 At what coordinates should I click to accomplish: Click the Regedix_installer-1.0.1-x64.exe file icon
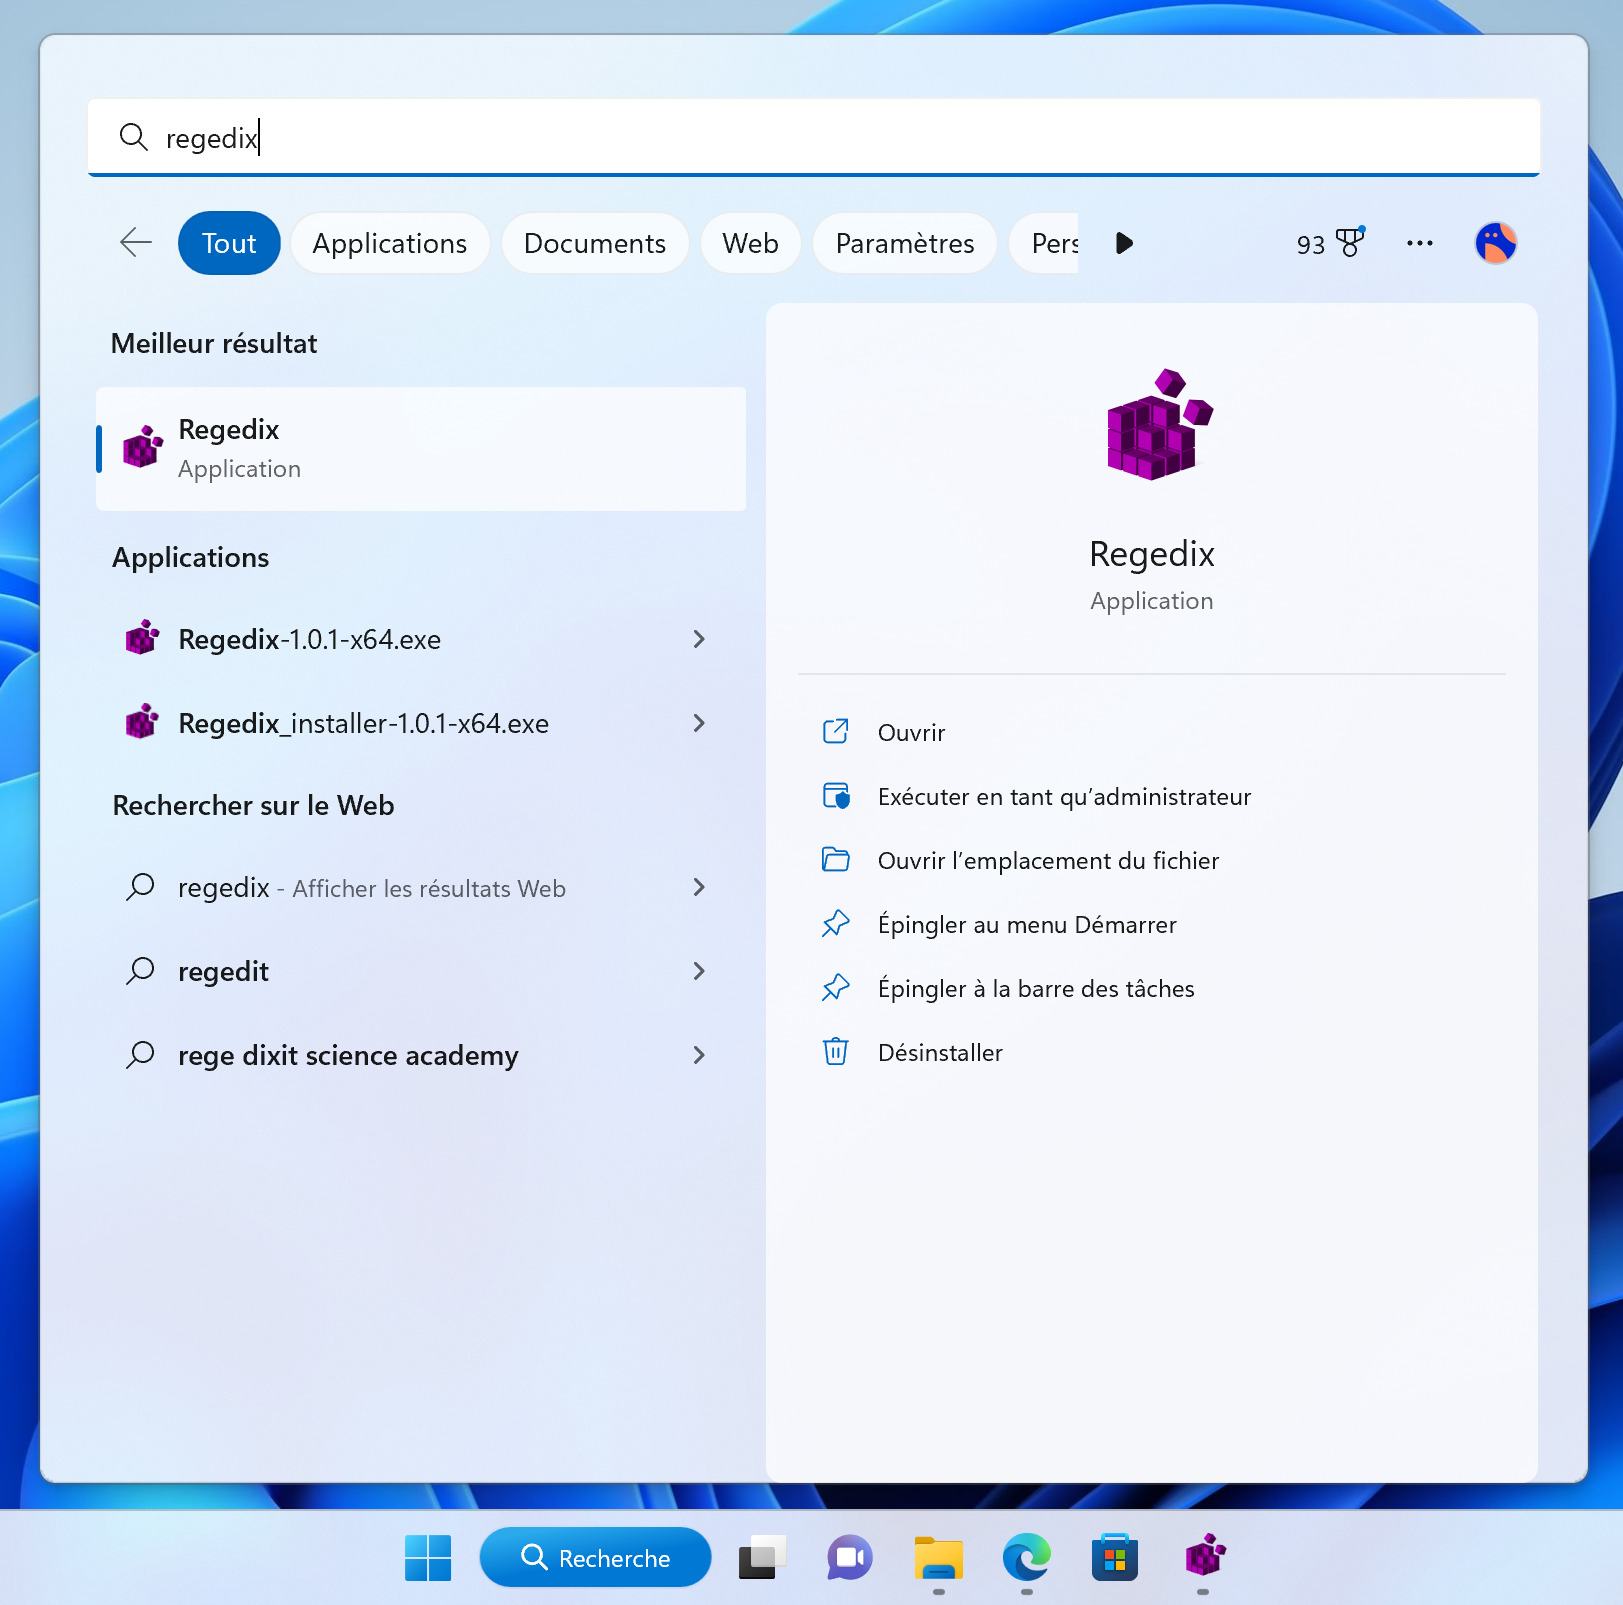click(x=142, y=722)
